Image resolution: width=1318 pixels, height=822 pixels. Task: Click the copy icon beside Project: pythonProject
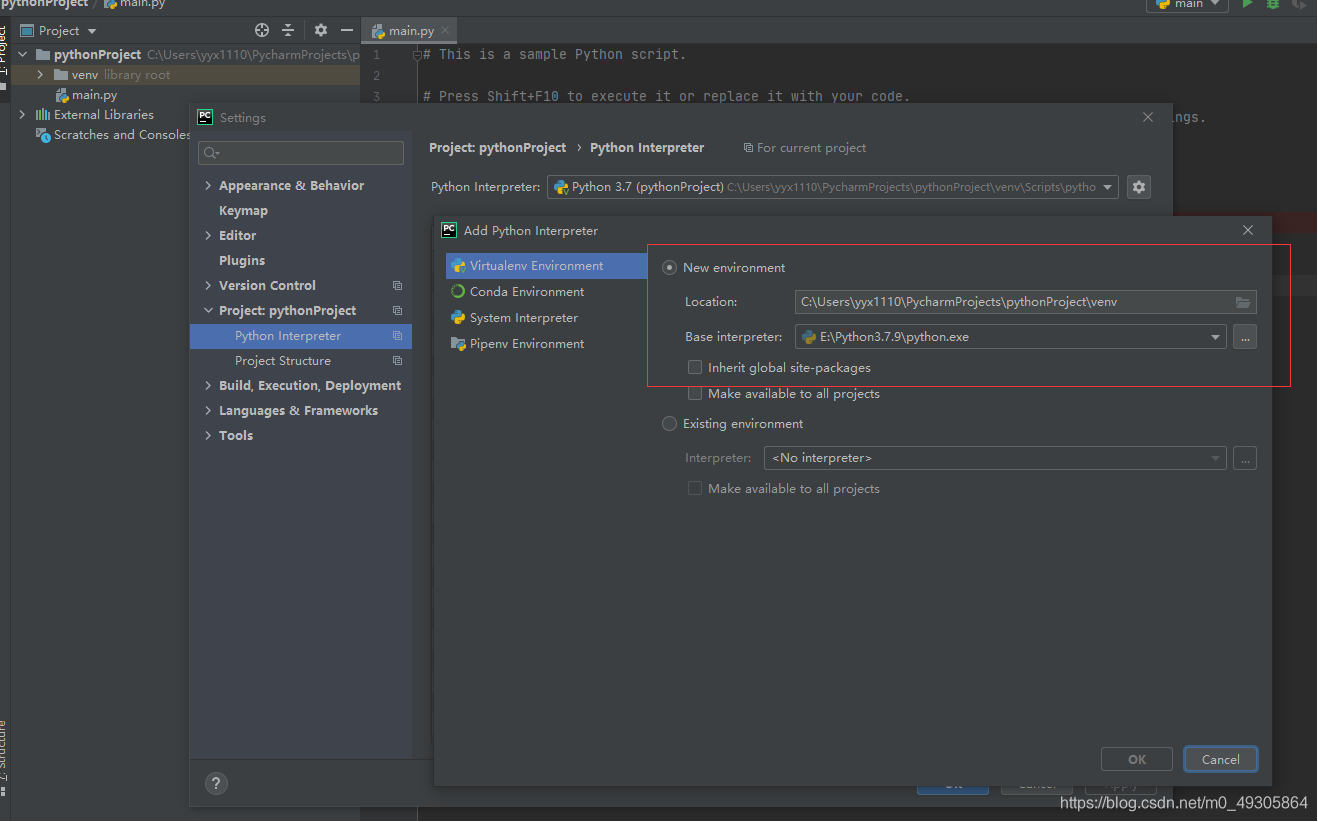pos(397,311)
